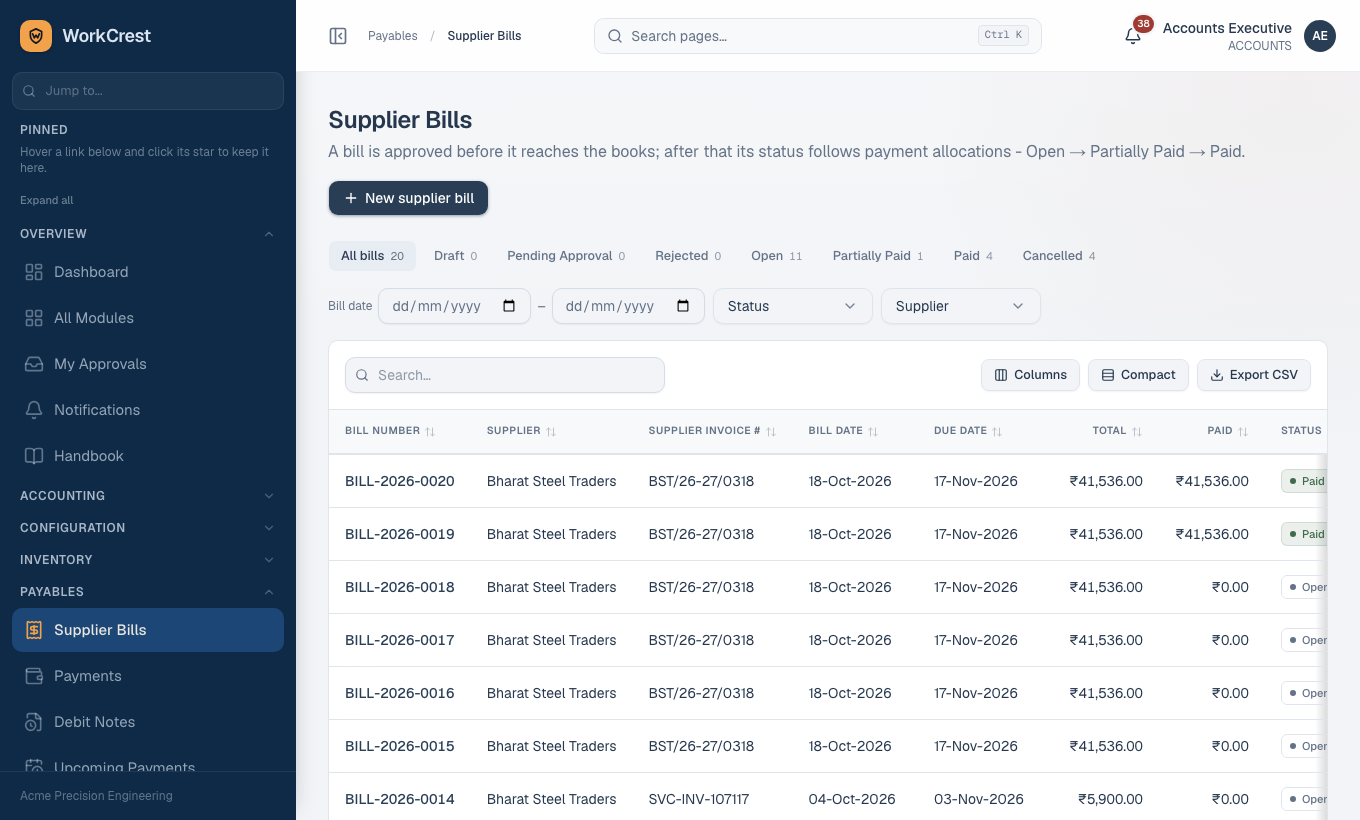Click the All Modules icon
The image size is (1360, 820).
coord(34,318)
